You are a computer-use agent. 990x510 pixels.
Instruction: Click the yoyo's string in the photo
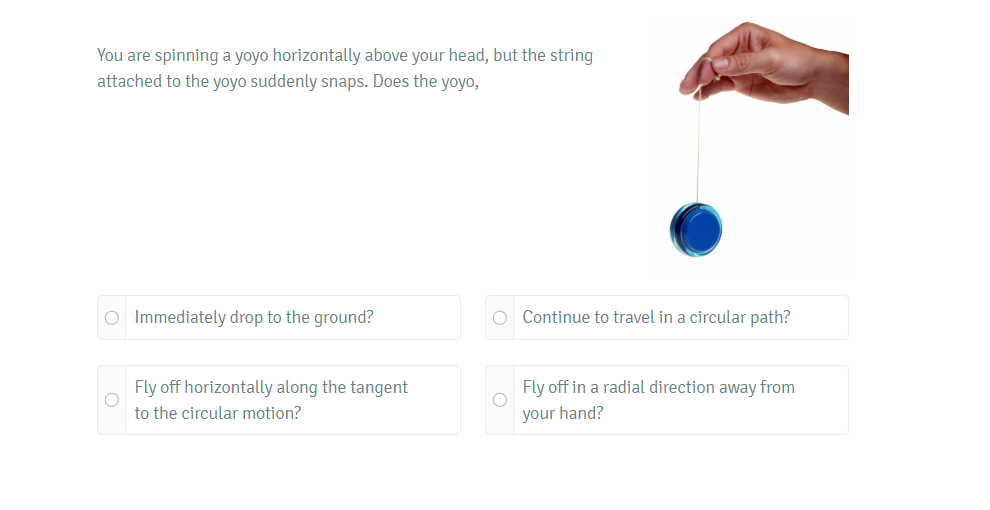tap(698, 150)
